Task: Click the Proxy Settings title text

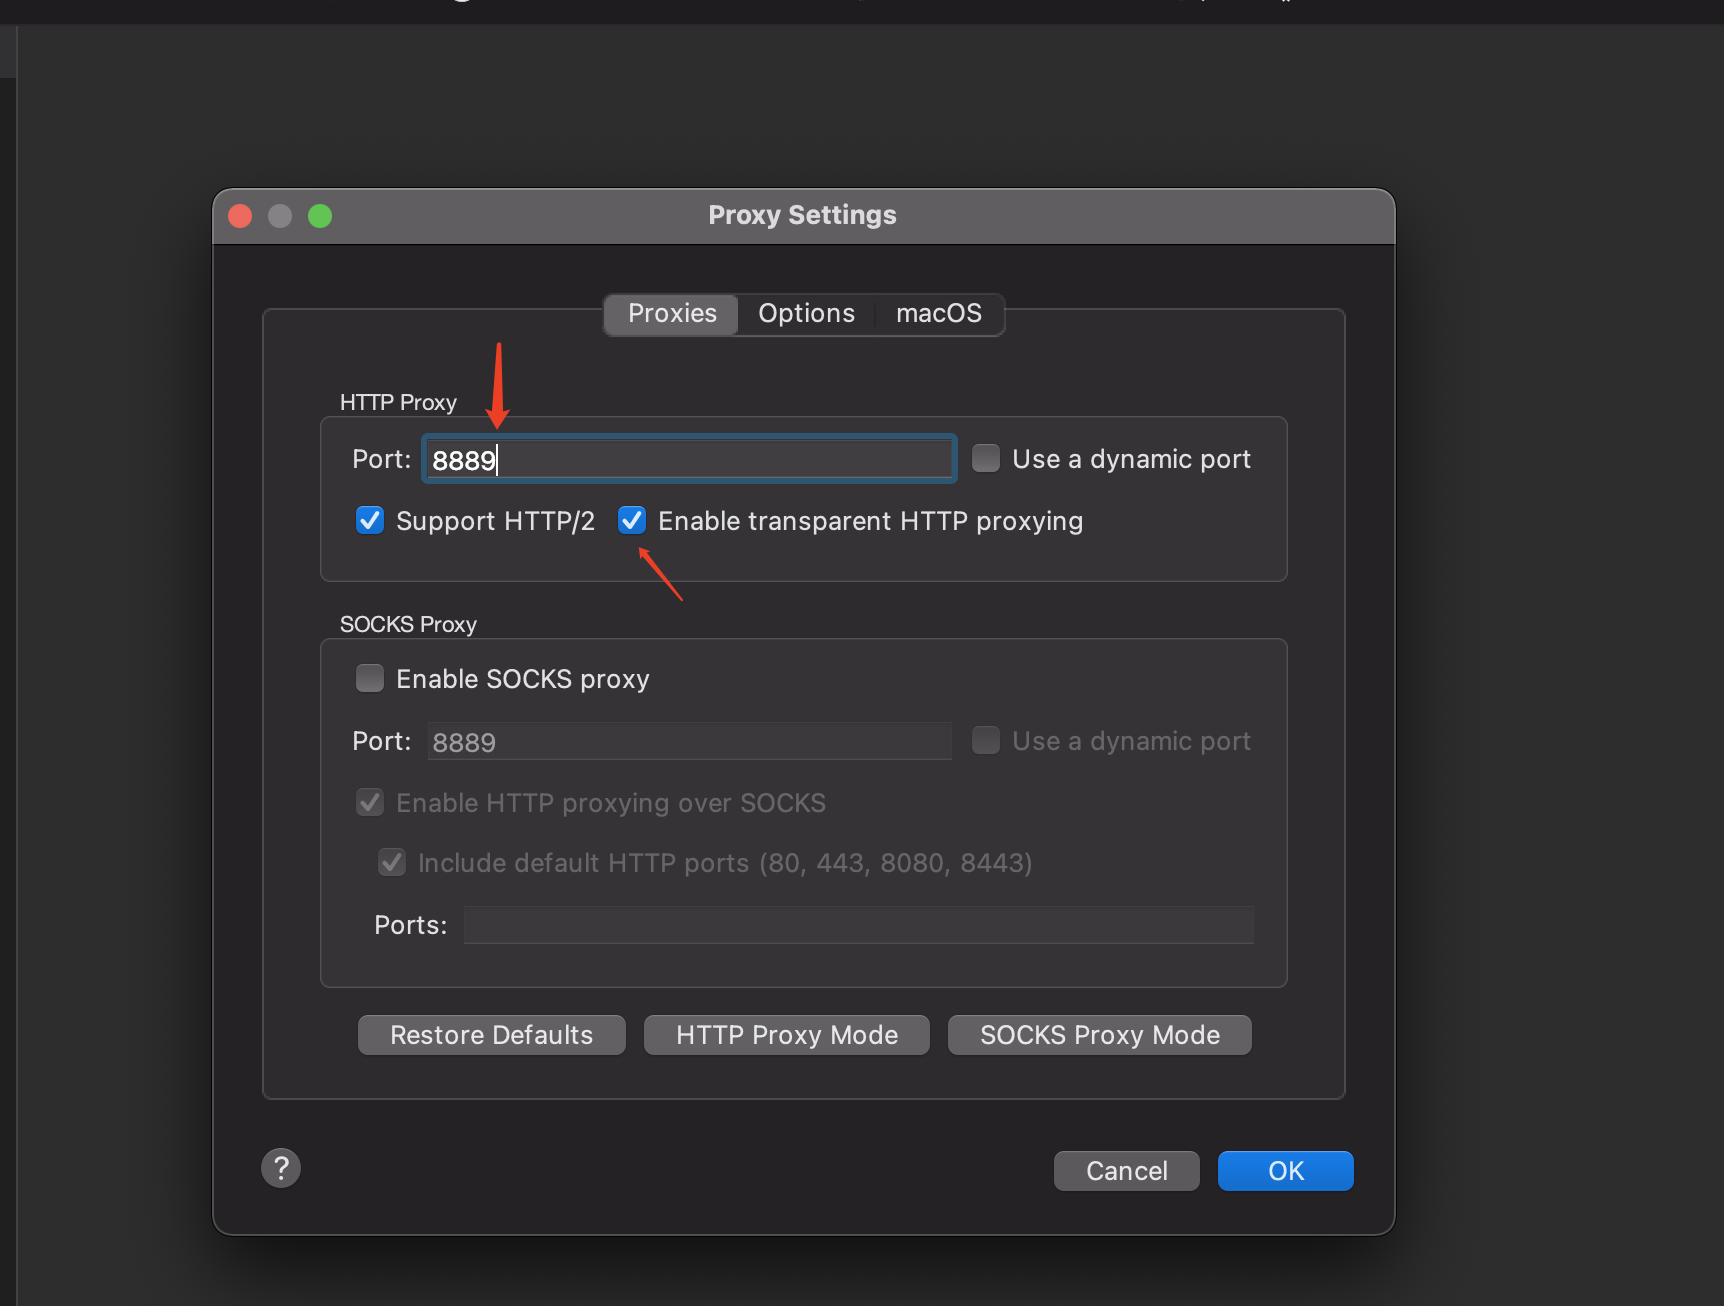Action: pos(802,215)
